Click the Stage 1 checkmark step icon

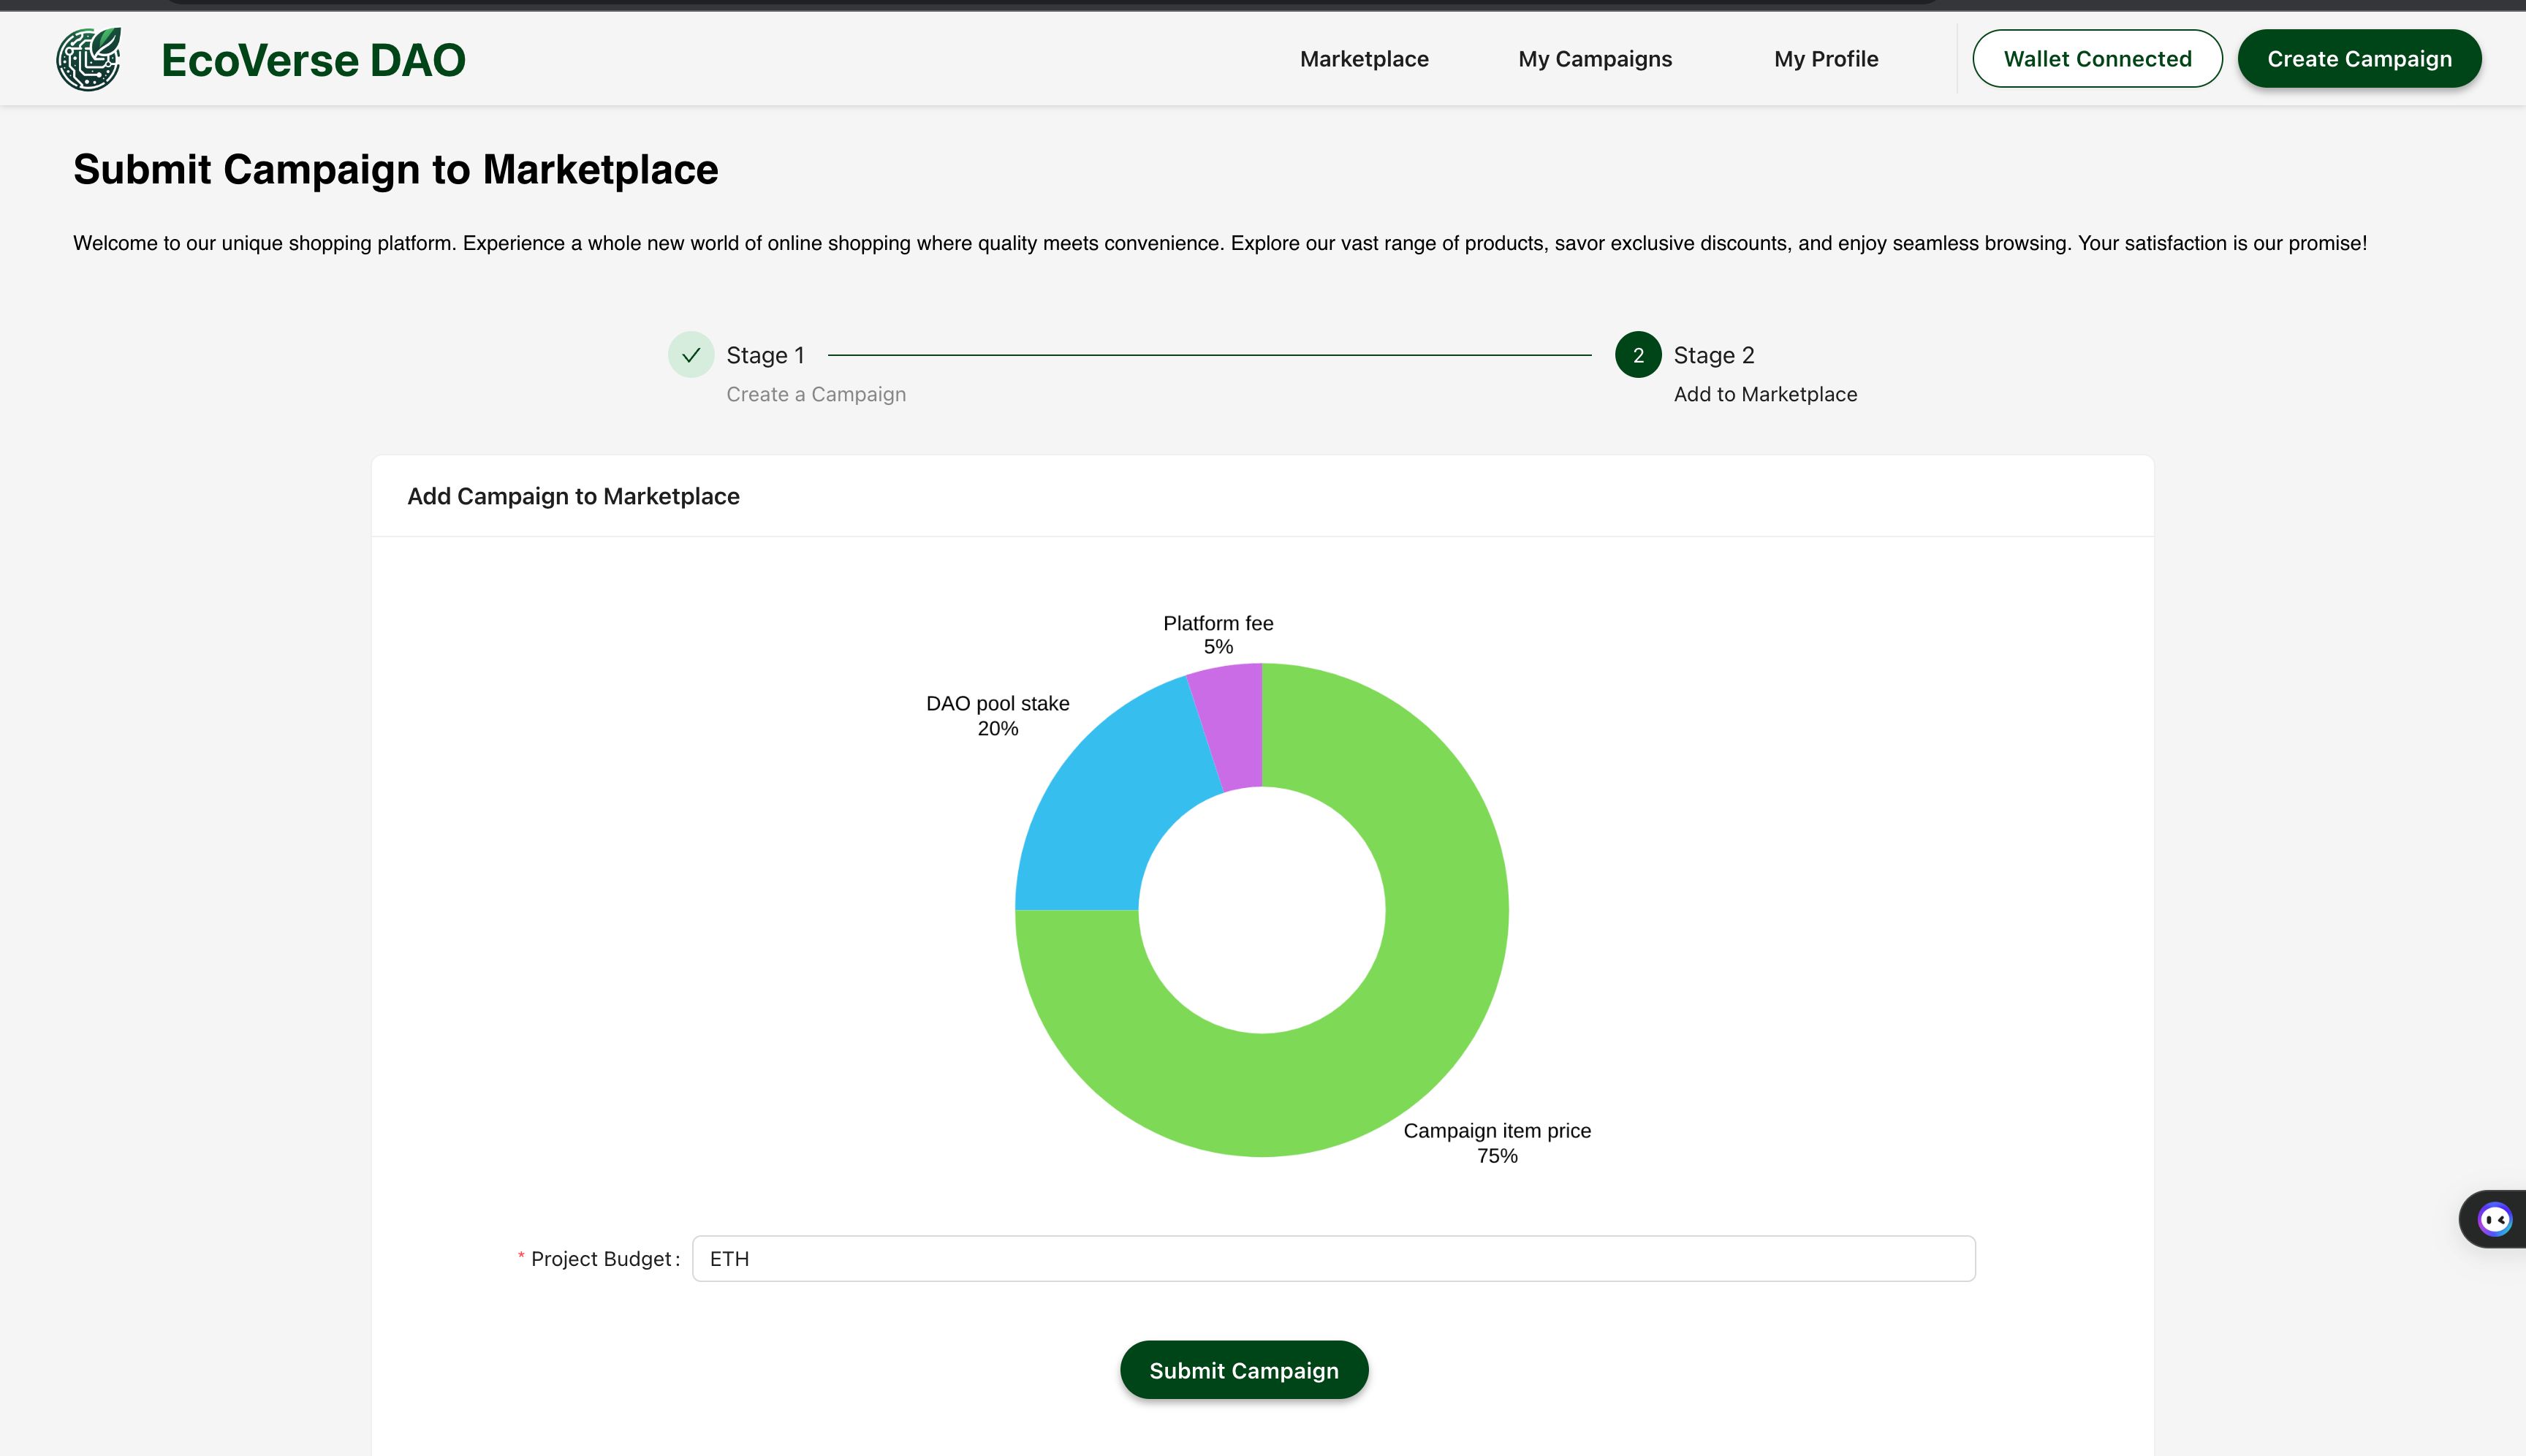[x=691, y=355]
